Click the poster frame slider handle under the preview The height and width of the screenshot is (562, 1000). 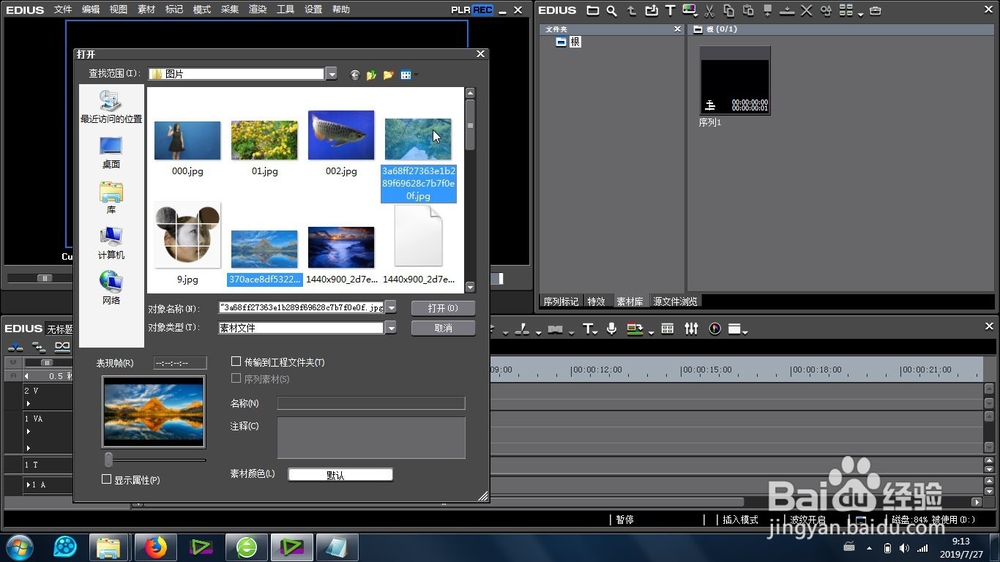point(108,459)
